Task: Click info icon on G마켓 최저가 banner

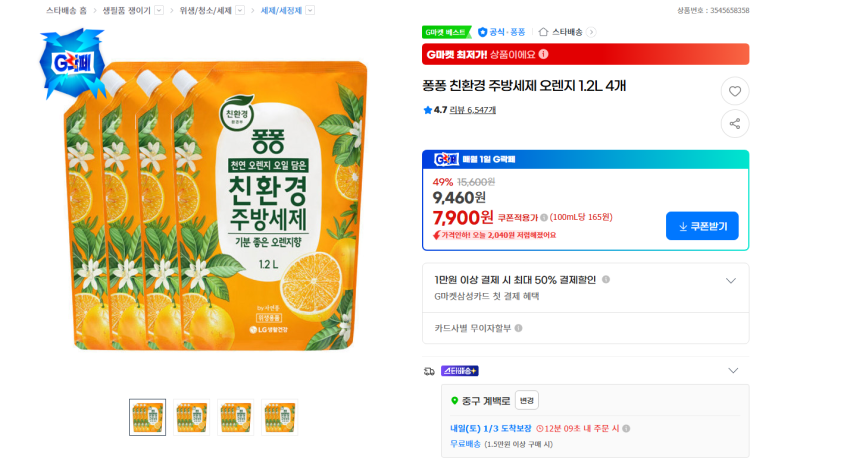Action: click(544, 54)
